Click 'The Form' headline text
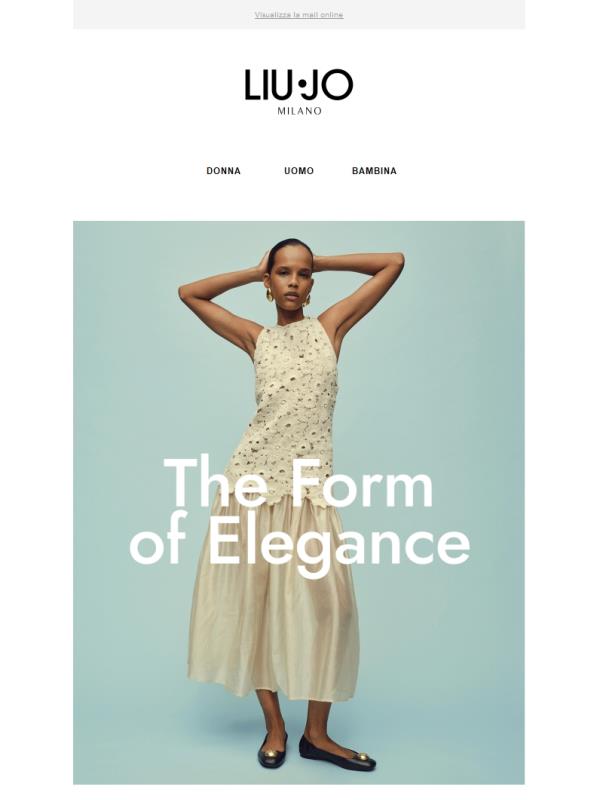600x800 pixels. coord(298,484)
